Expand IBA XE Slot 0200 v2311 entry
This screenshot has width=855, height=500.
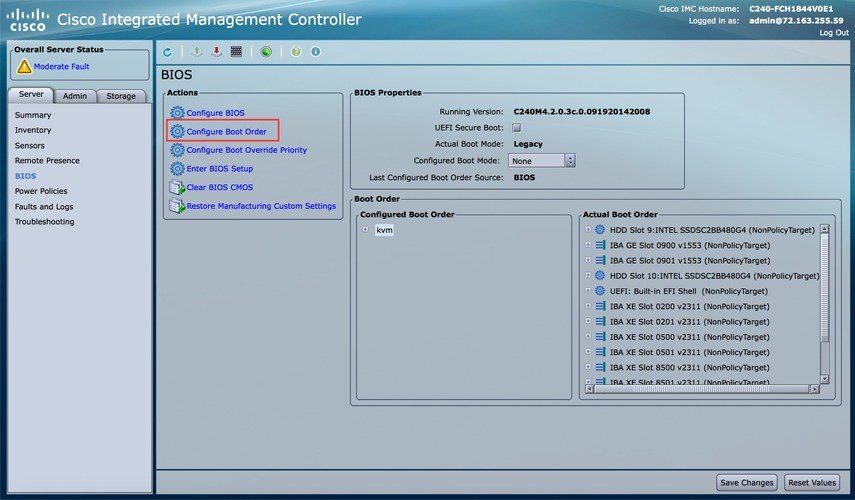click(588, 306)
